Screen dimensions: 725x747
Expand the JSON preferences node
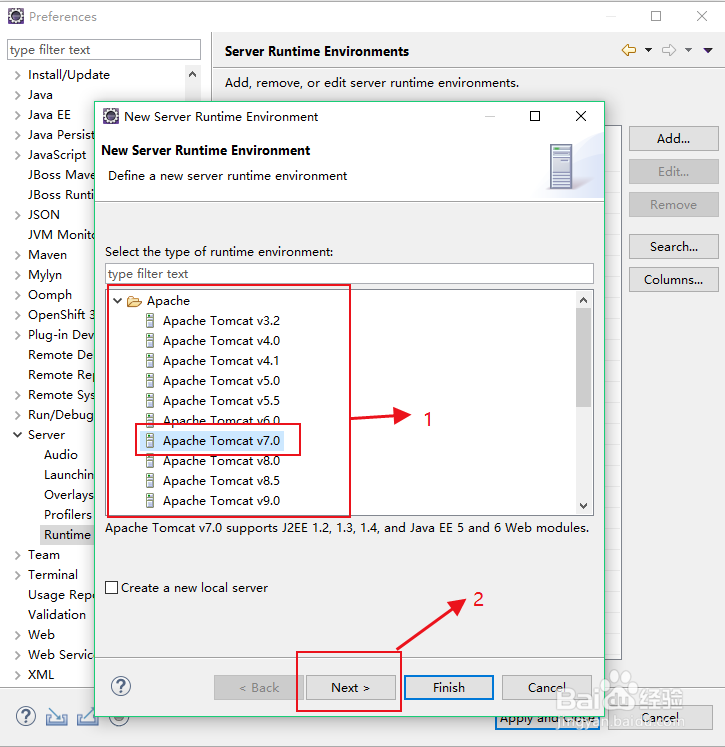pos(18,215)
